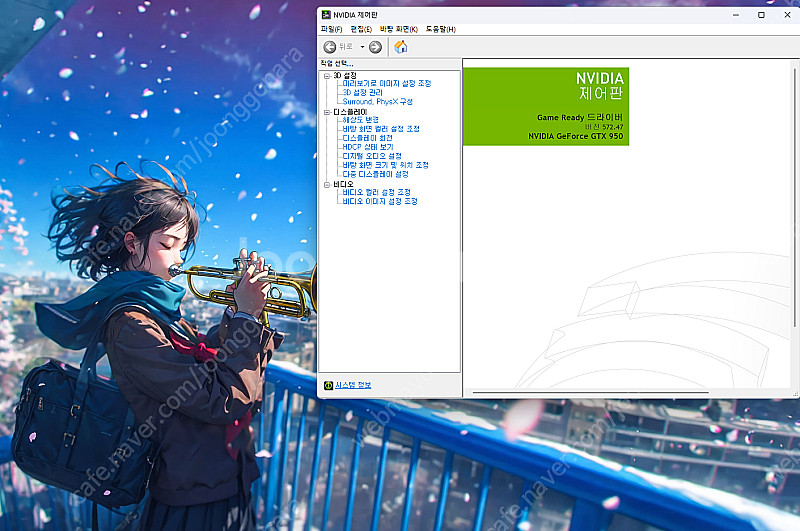Open the 도움말(H) menu
The image size is (800, 531).
pos(440,29)
